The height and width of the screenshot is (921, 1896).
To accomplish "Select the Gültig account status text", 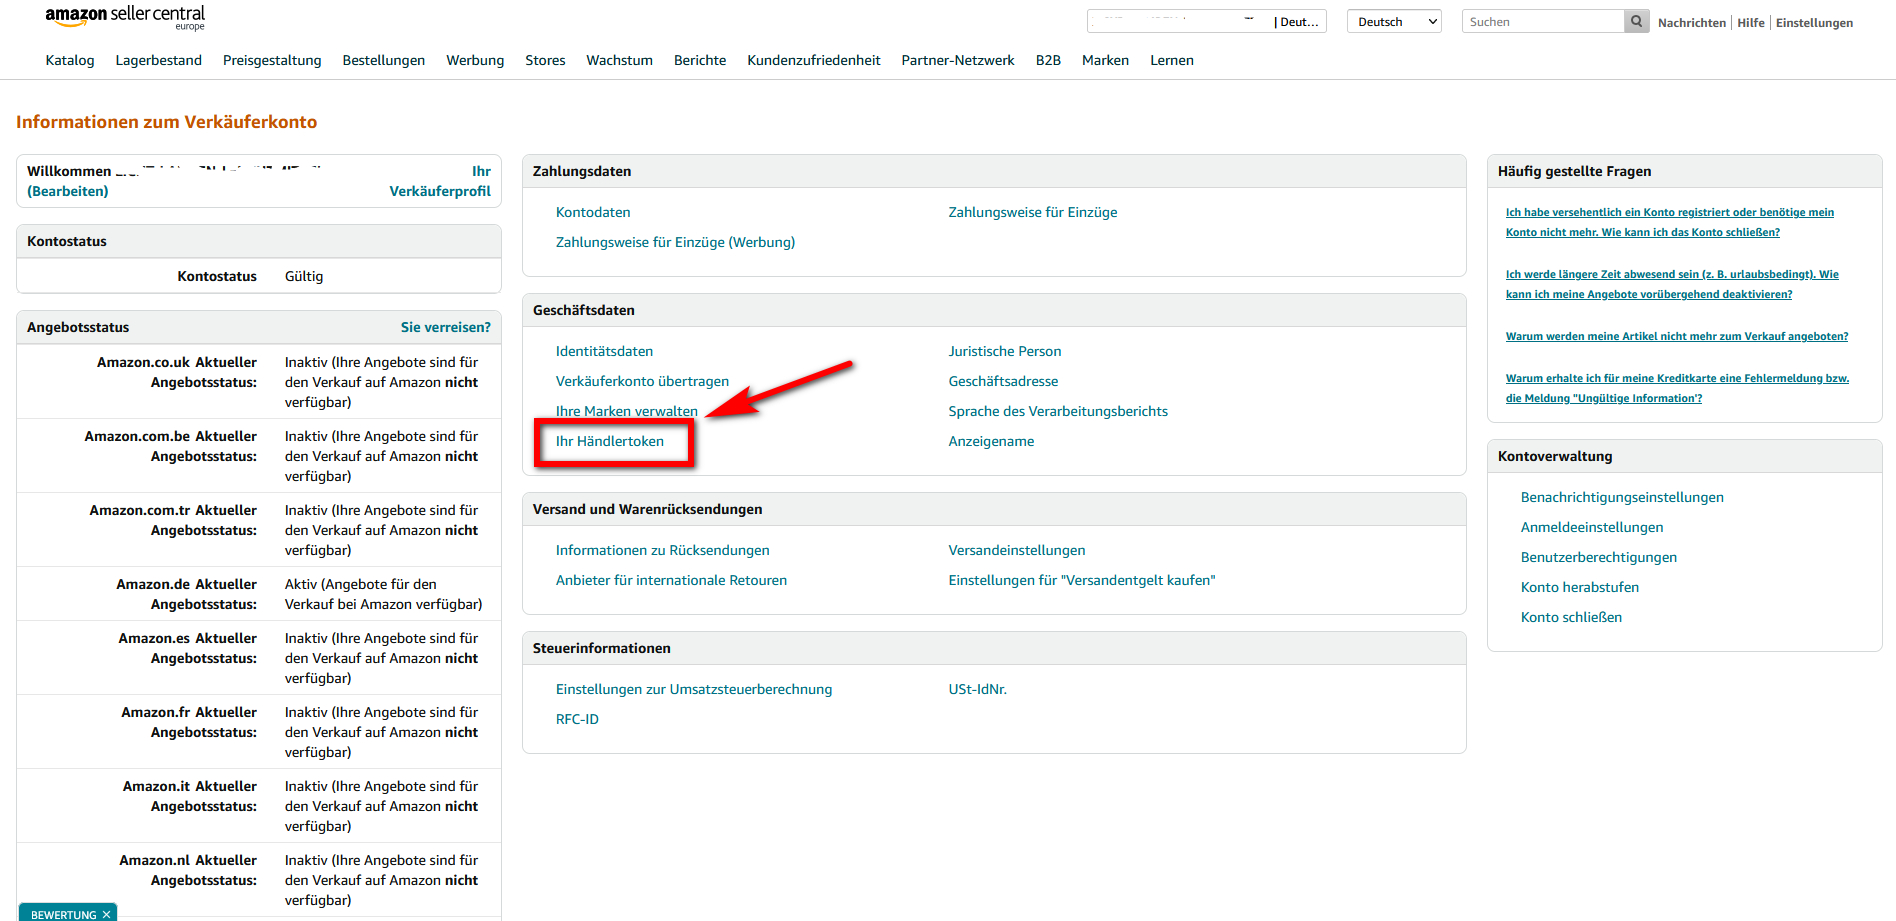I will (x=304, y=276).
